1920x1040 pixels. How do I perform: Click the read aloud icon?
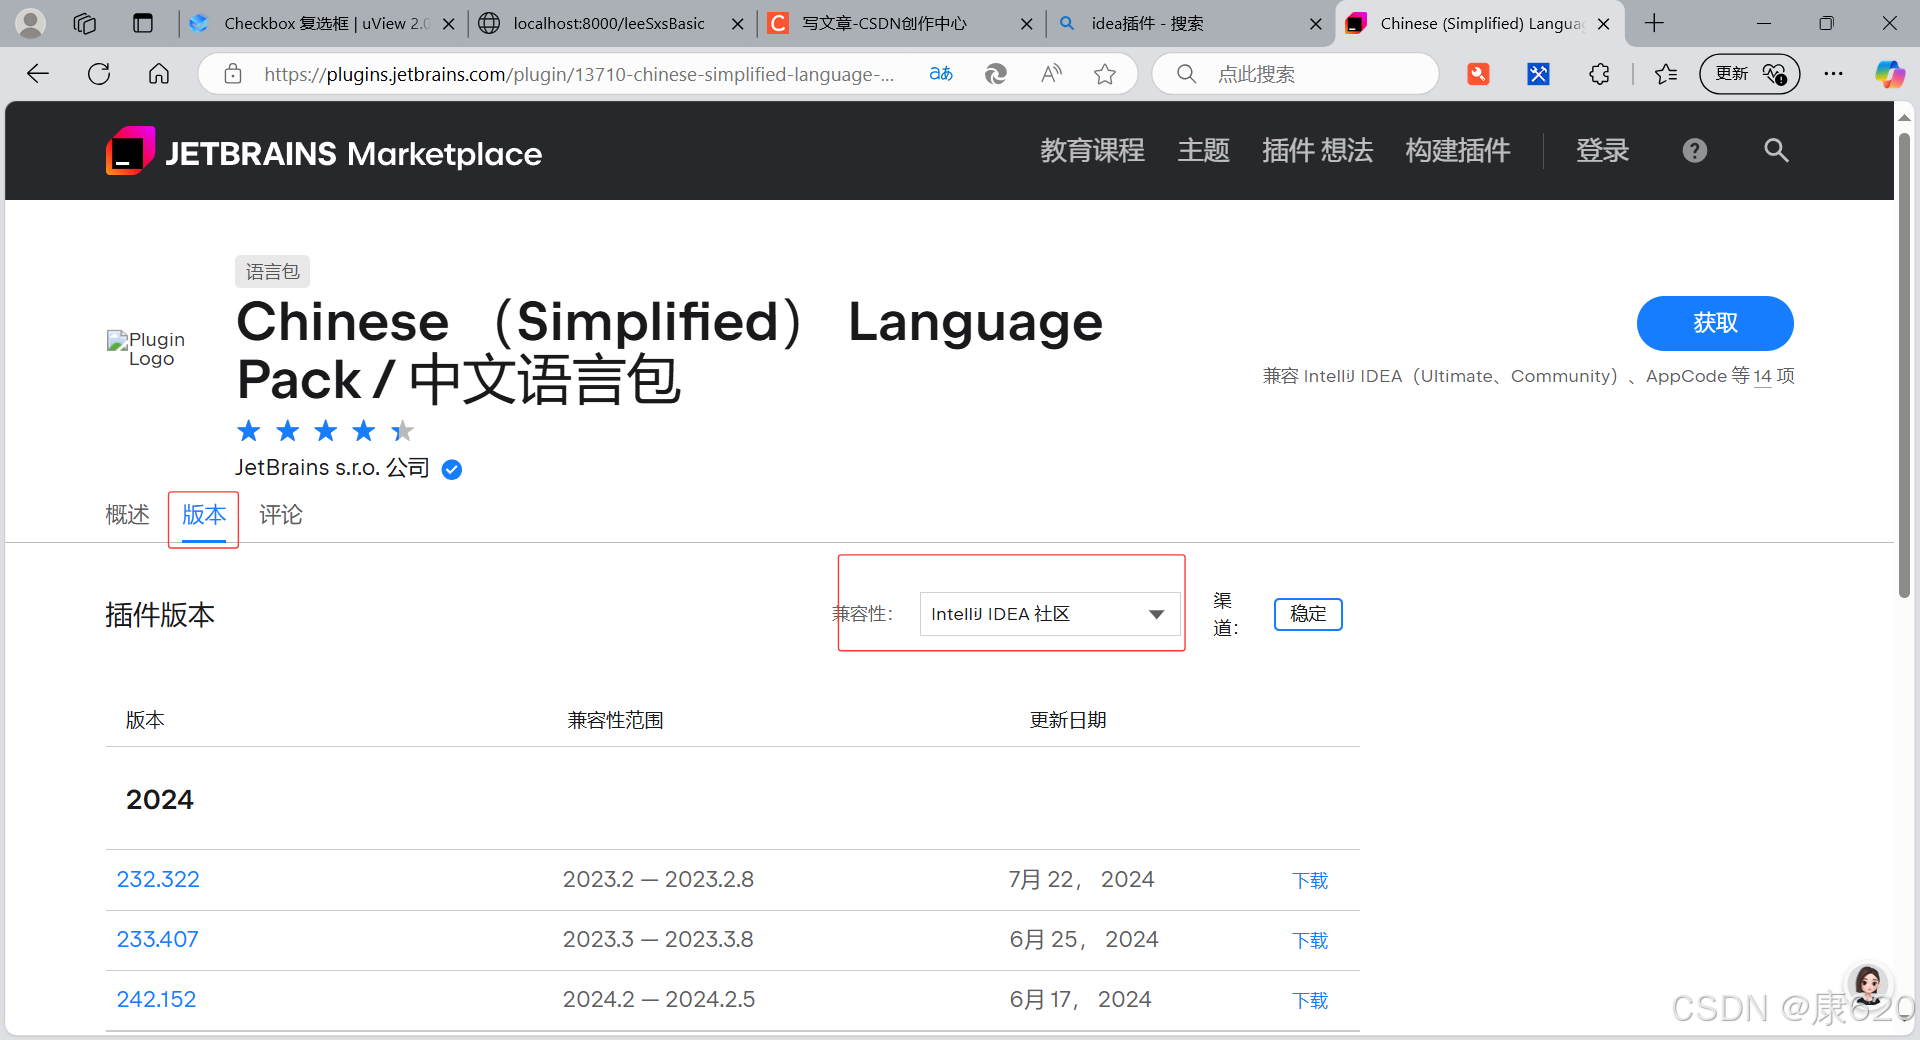[1051, 74]
